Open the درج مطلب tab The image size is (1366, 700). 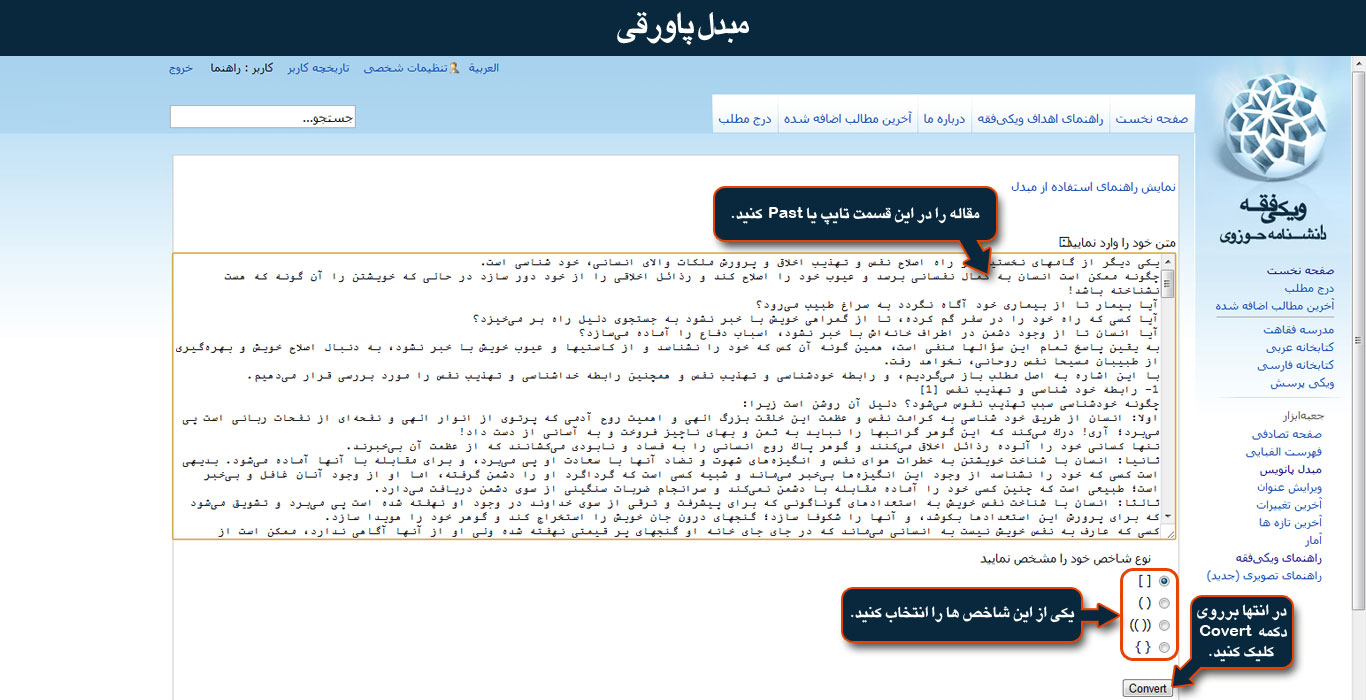pos(745,118)
